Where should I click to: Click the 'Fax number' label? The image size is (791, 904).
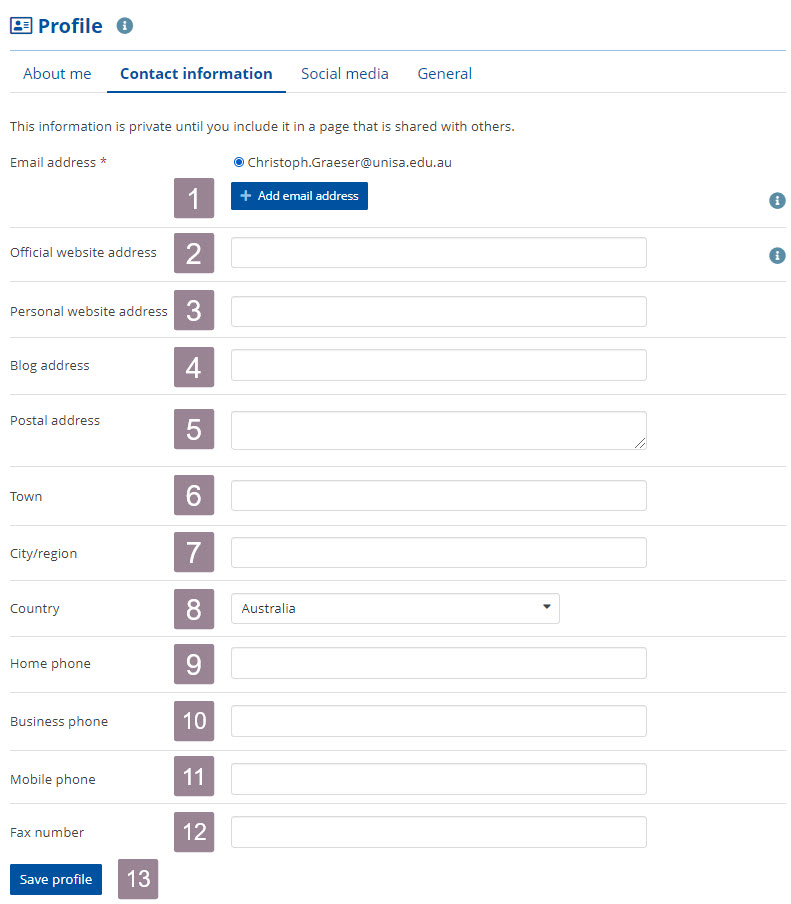point(47,833)
